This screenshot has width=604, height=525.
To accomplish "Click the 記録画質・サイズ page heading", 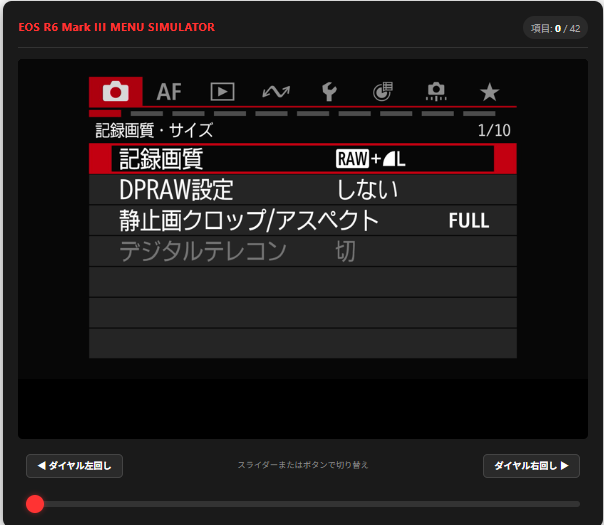I will (x=154, y=130).
